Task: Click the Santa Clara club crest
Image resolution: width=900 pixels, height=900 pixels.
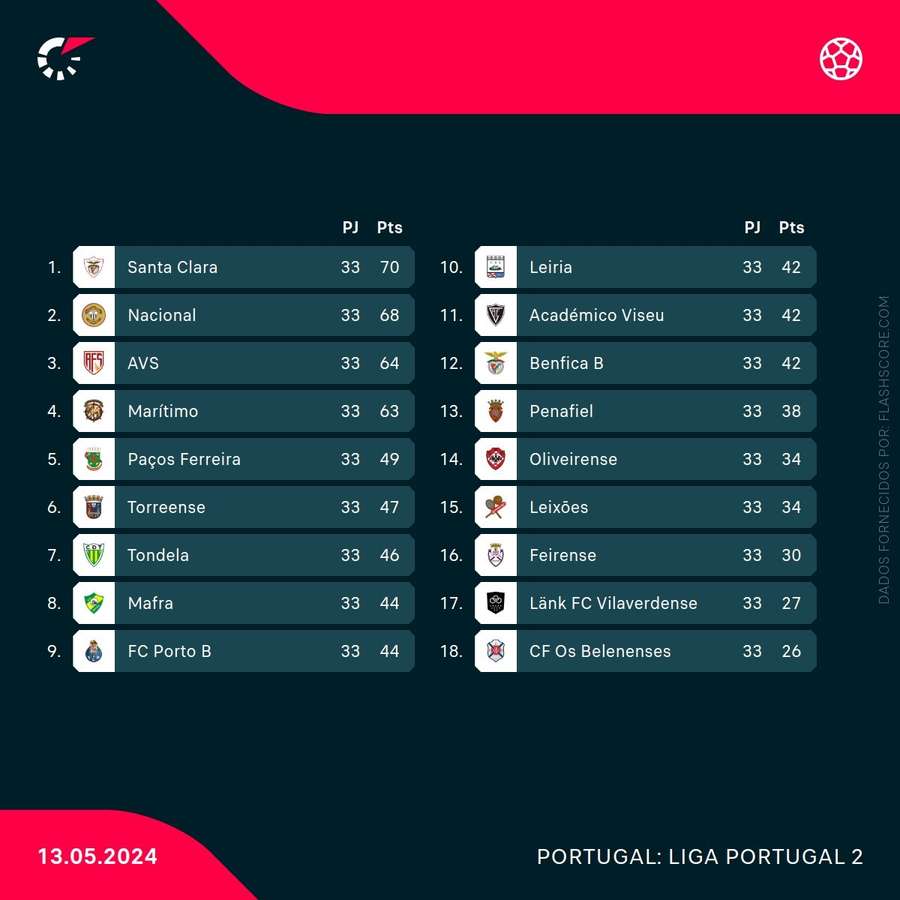Action: point(94,267)
